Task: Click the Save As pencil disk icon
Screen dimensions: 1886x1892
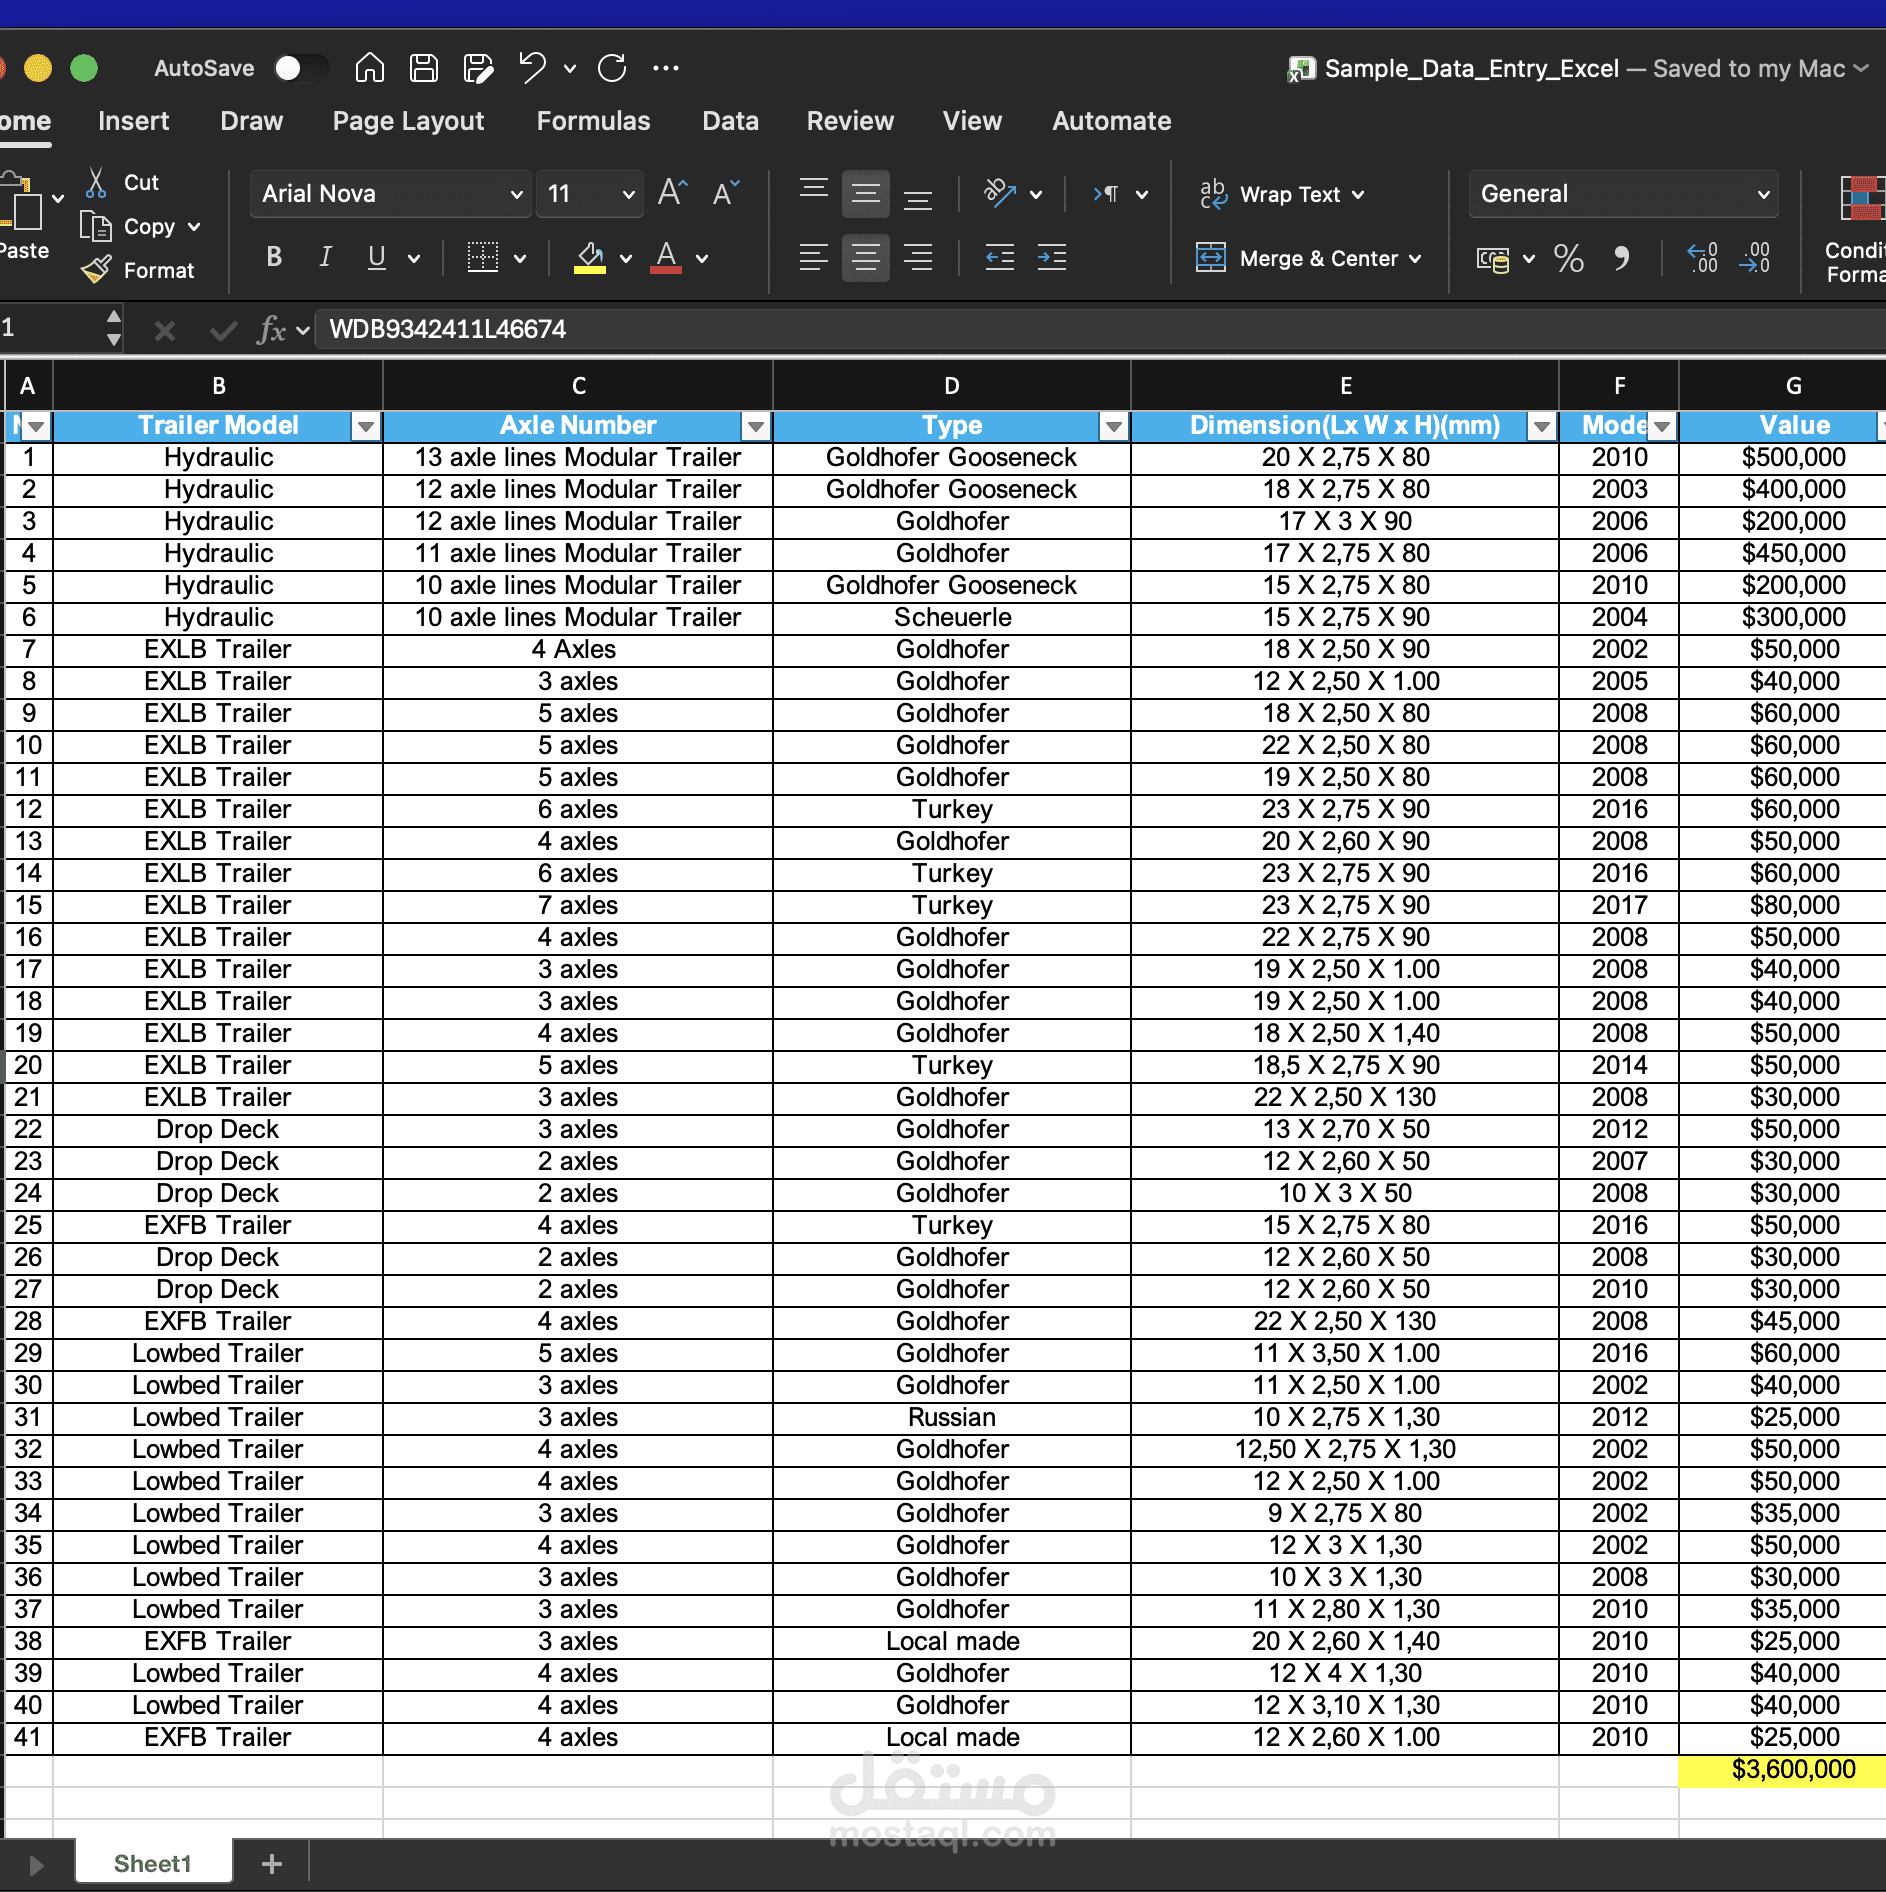Action: [478, 68]
